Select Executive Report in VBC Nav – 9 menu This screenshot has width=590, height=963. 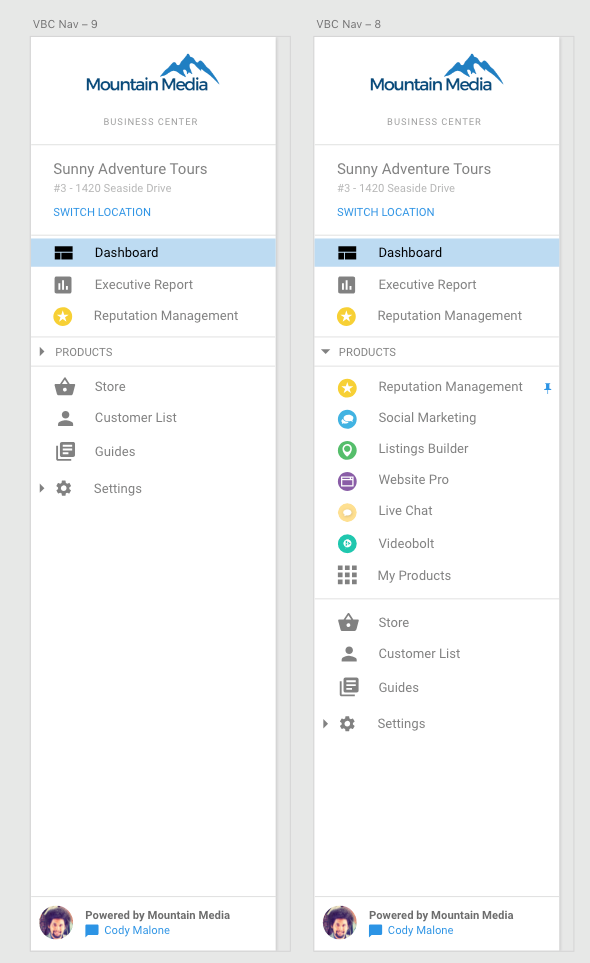(153, 284)
